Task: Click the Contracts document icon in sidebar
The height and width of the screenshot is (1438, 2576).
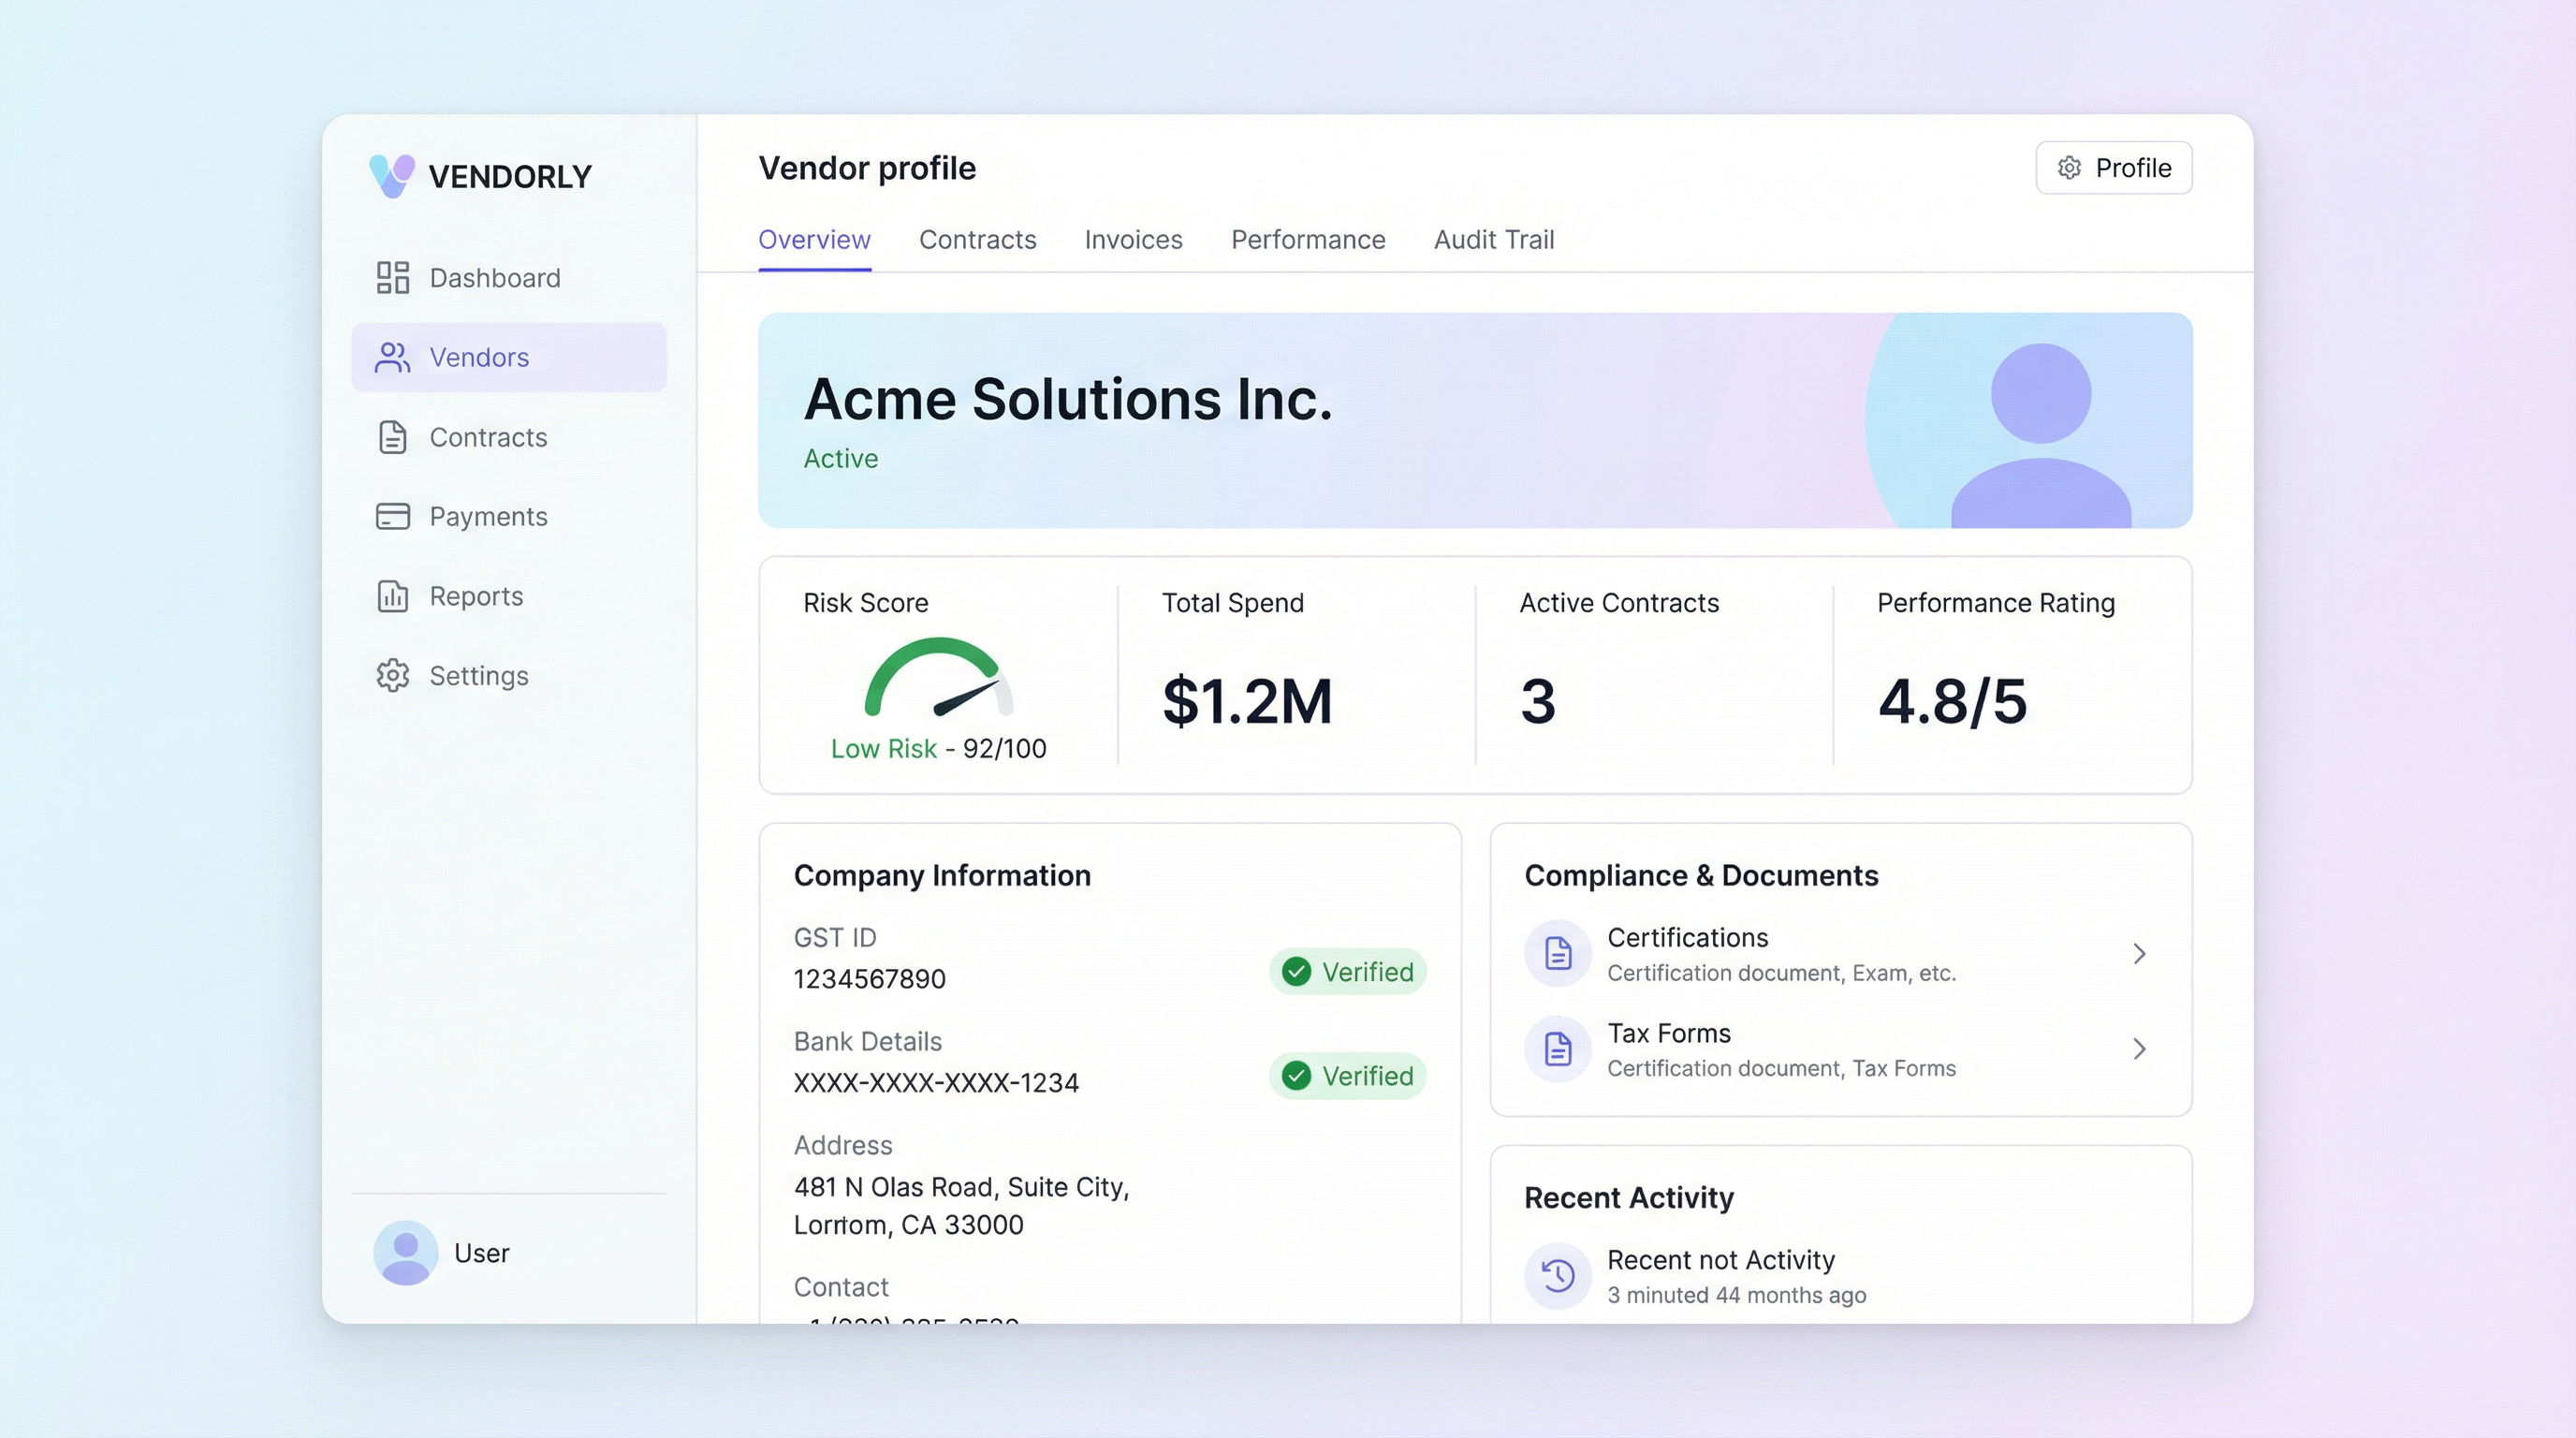Action: [392, 437]
